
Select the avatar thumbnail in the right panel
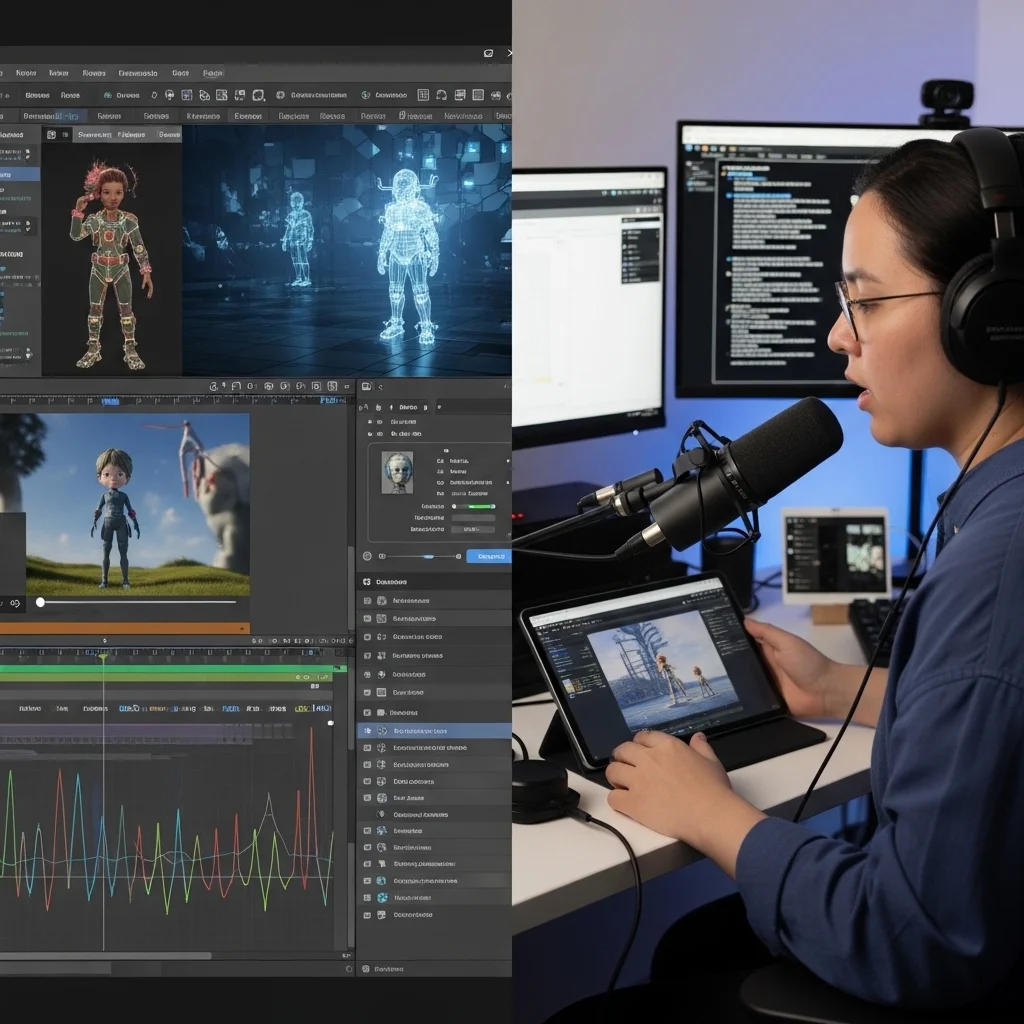(x=398, y=472)
